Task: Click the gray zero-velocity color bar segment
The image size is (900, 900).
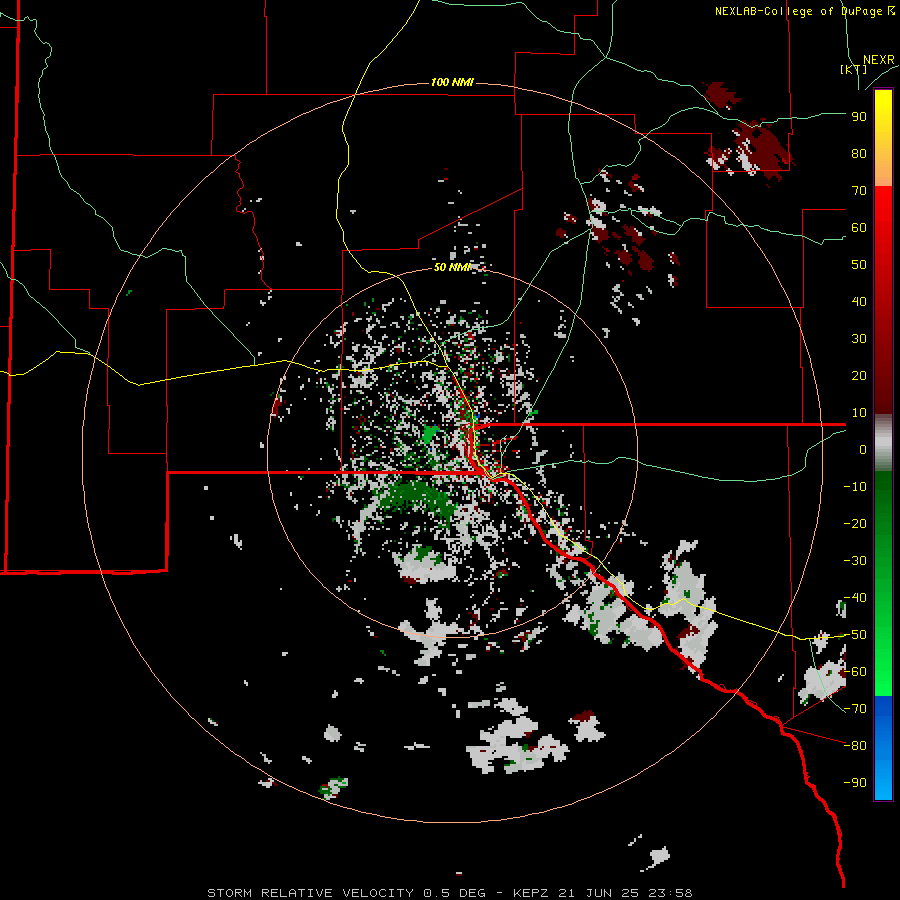Action: pyautogui.click(x=883, y=443)
